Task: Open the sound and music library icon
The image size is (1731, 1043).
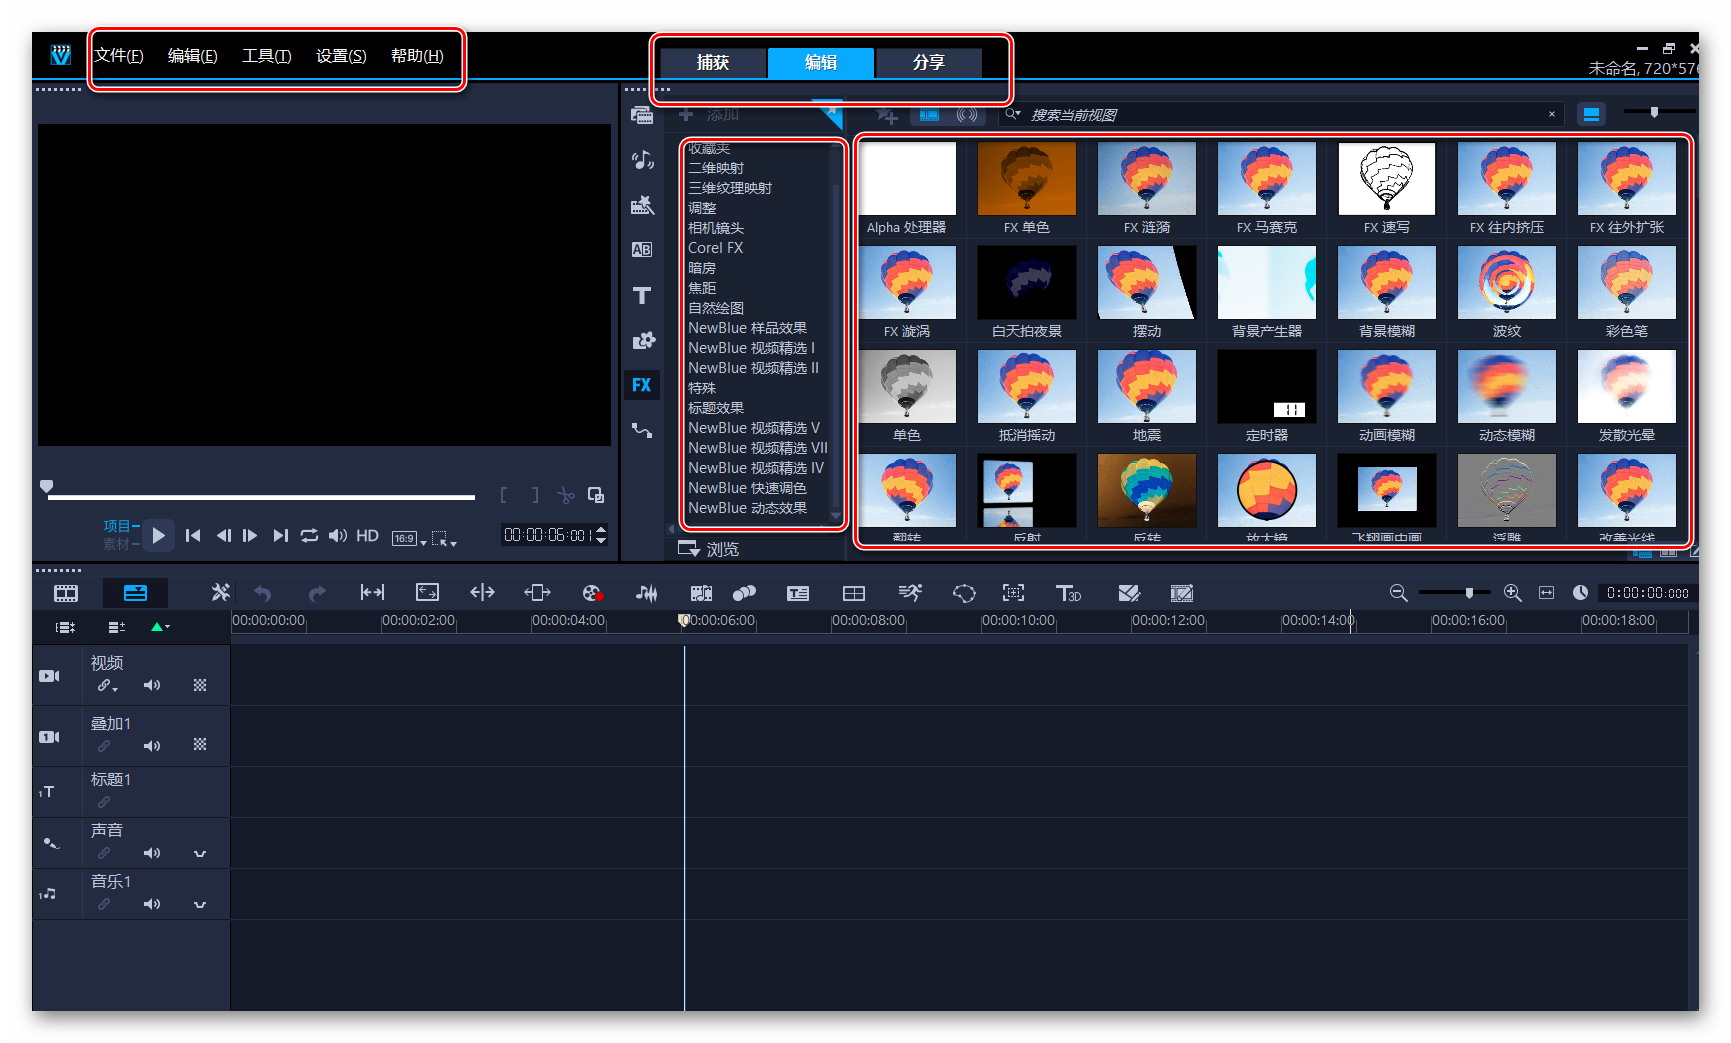Action: pyautogui.click(x=642, y=160)
